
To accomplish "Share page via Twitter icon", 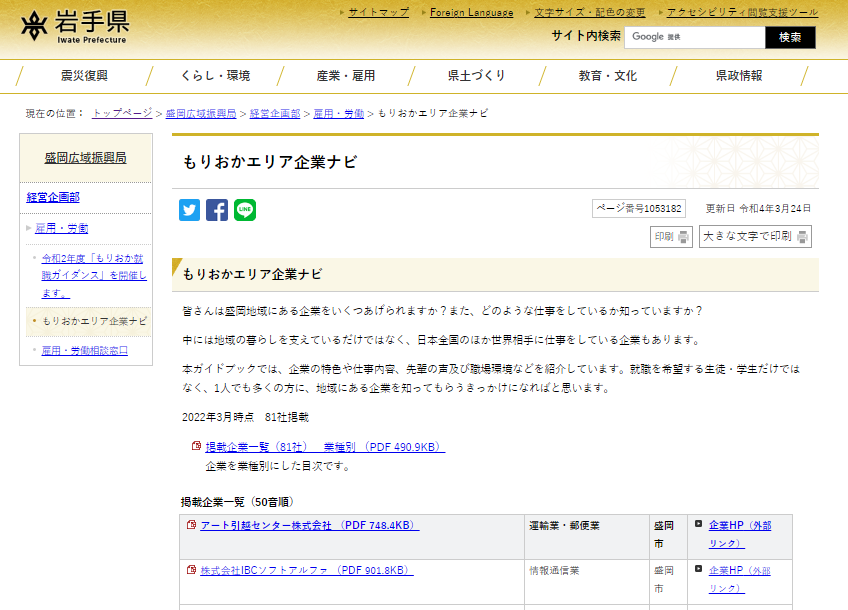I will coord(190,210).
